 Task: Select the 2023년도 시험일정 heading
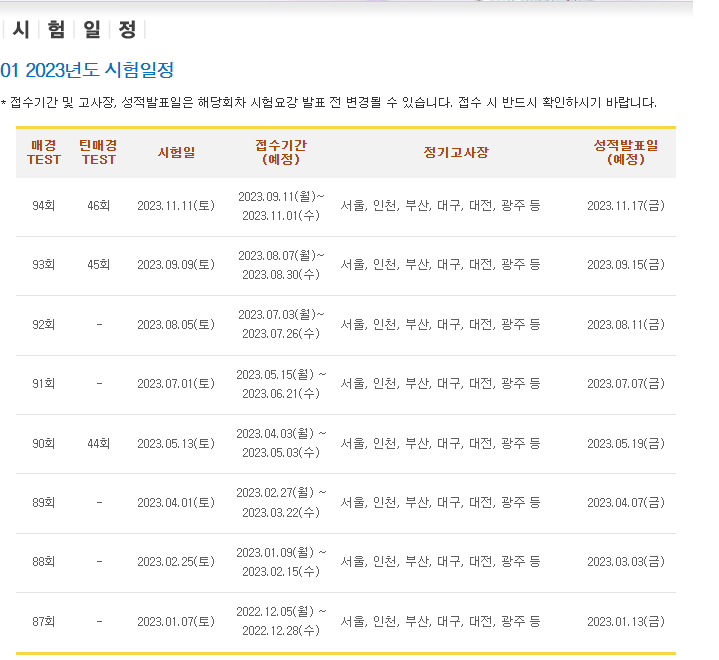(x=87, y=71)
